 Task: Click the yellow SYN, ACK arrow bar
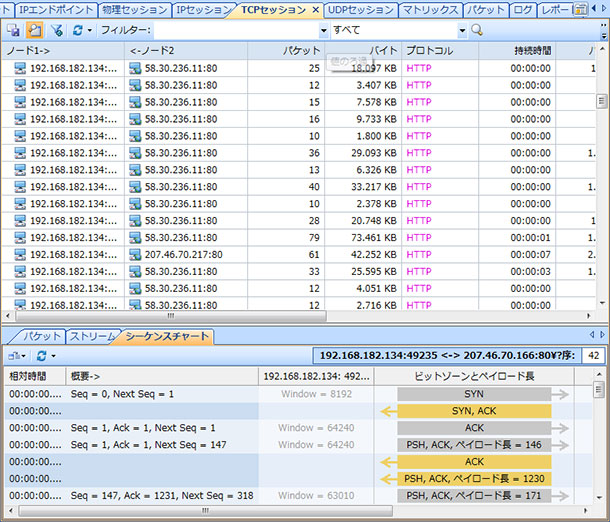click(474, 411)
